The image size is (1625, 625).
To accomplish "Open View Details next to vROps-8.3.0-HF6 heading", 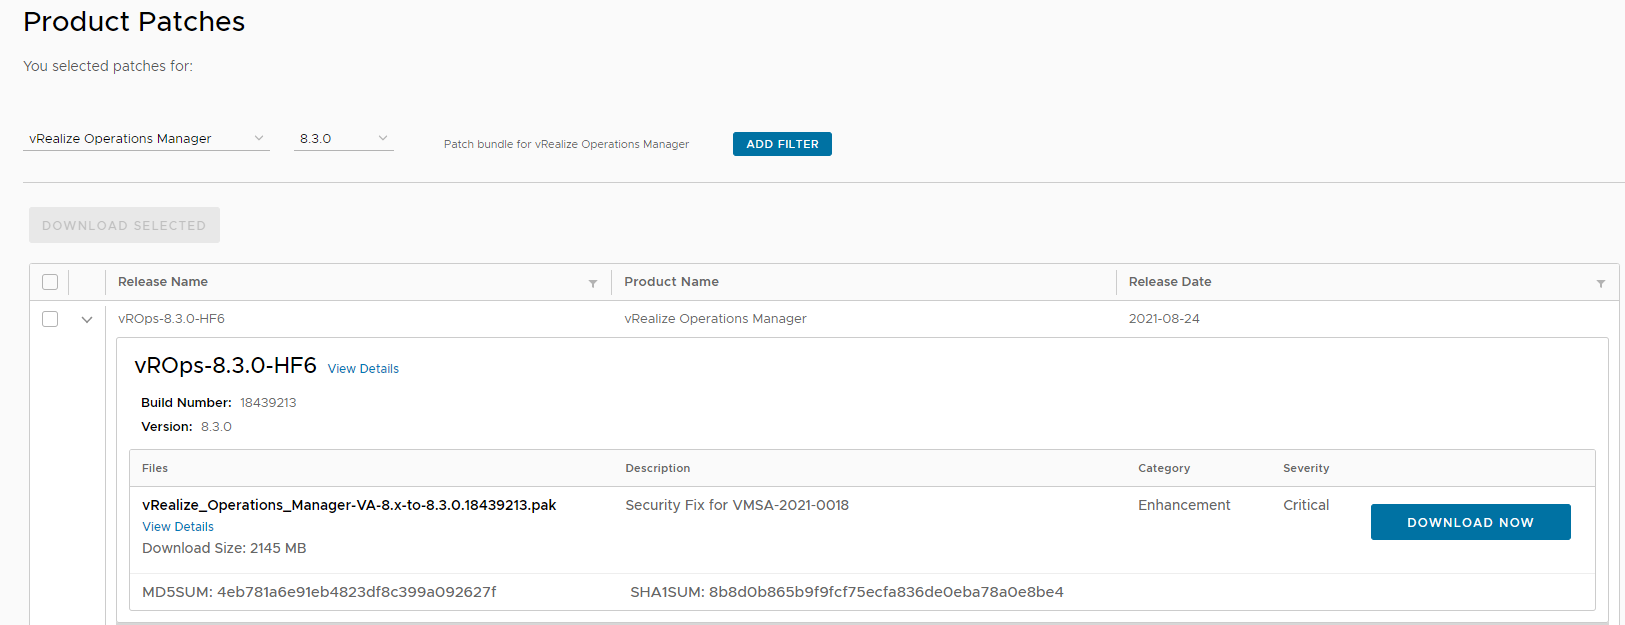I will (363, 369).
